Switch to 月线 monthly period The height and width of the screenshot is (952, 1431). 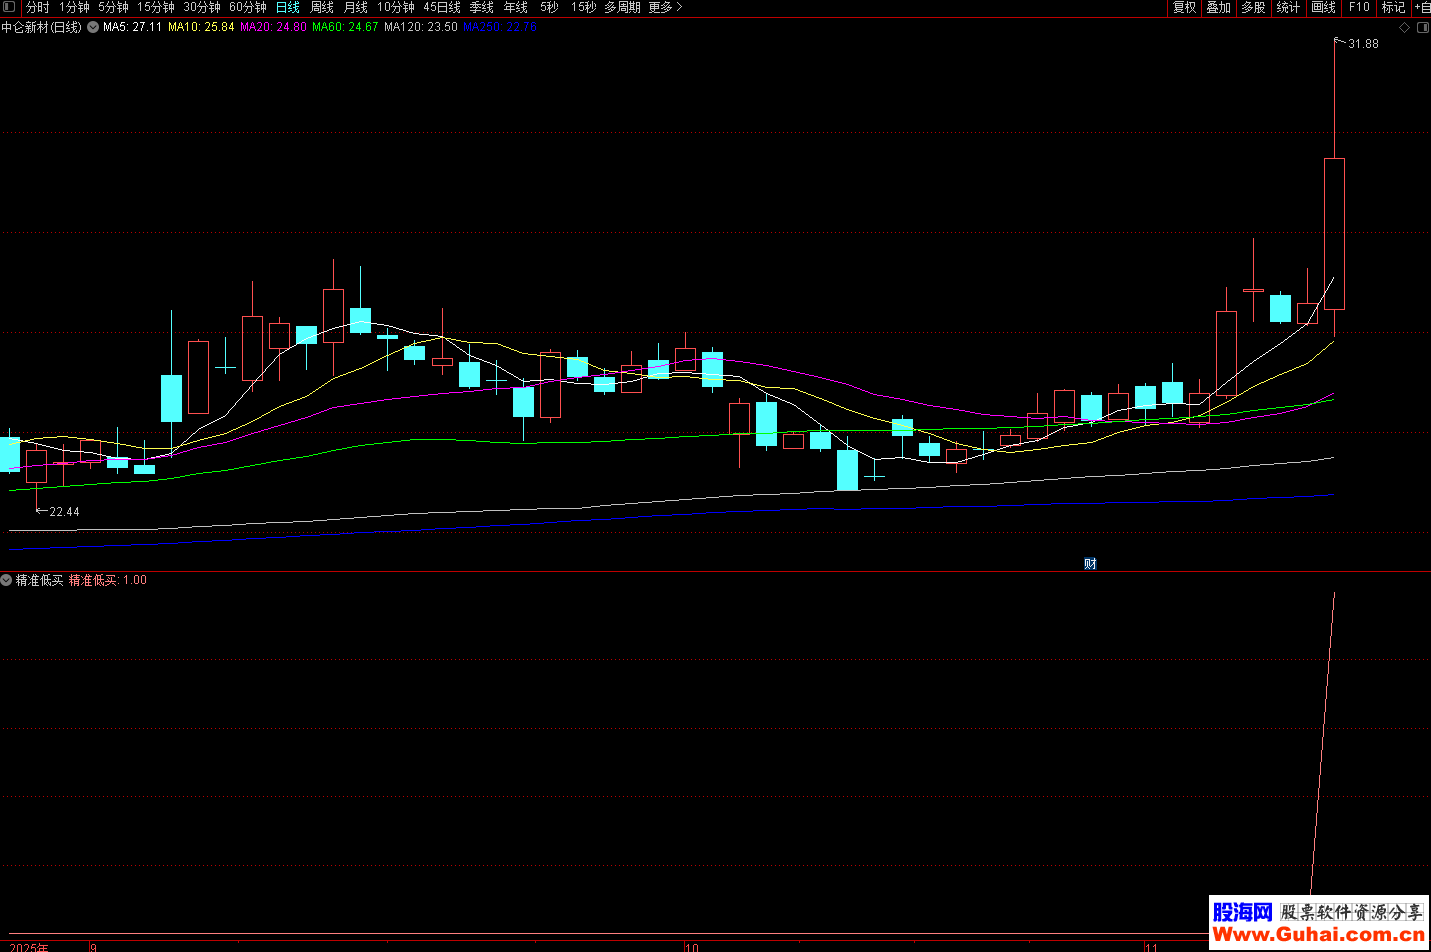356,7
